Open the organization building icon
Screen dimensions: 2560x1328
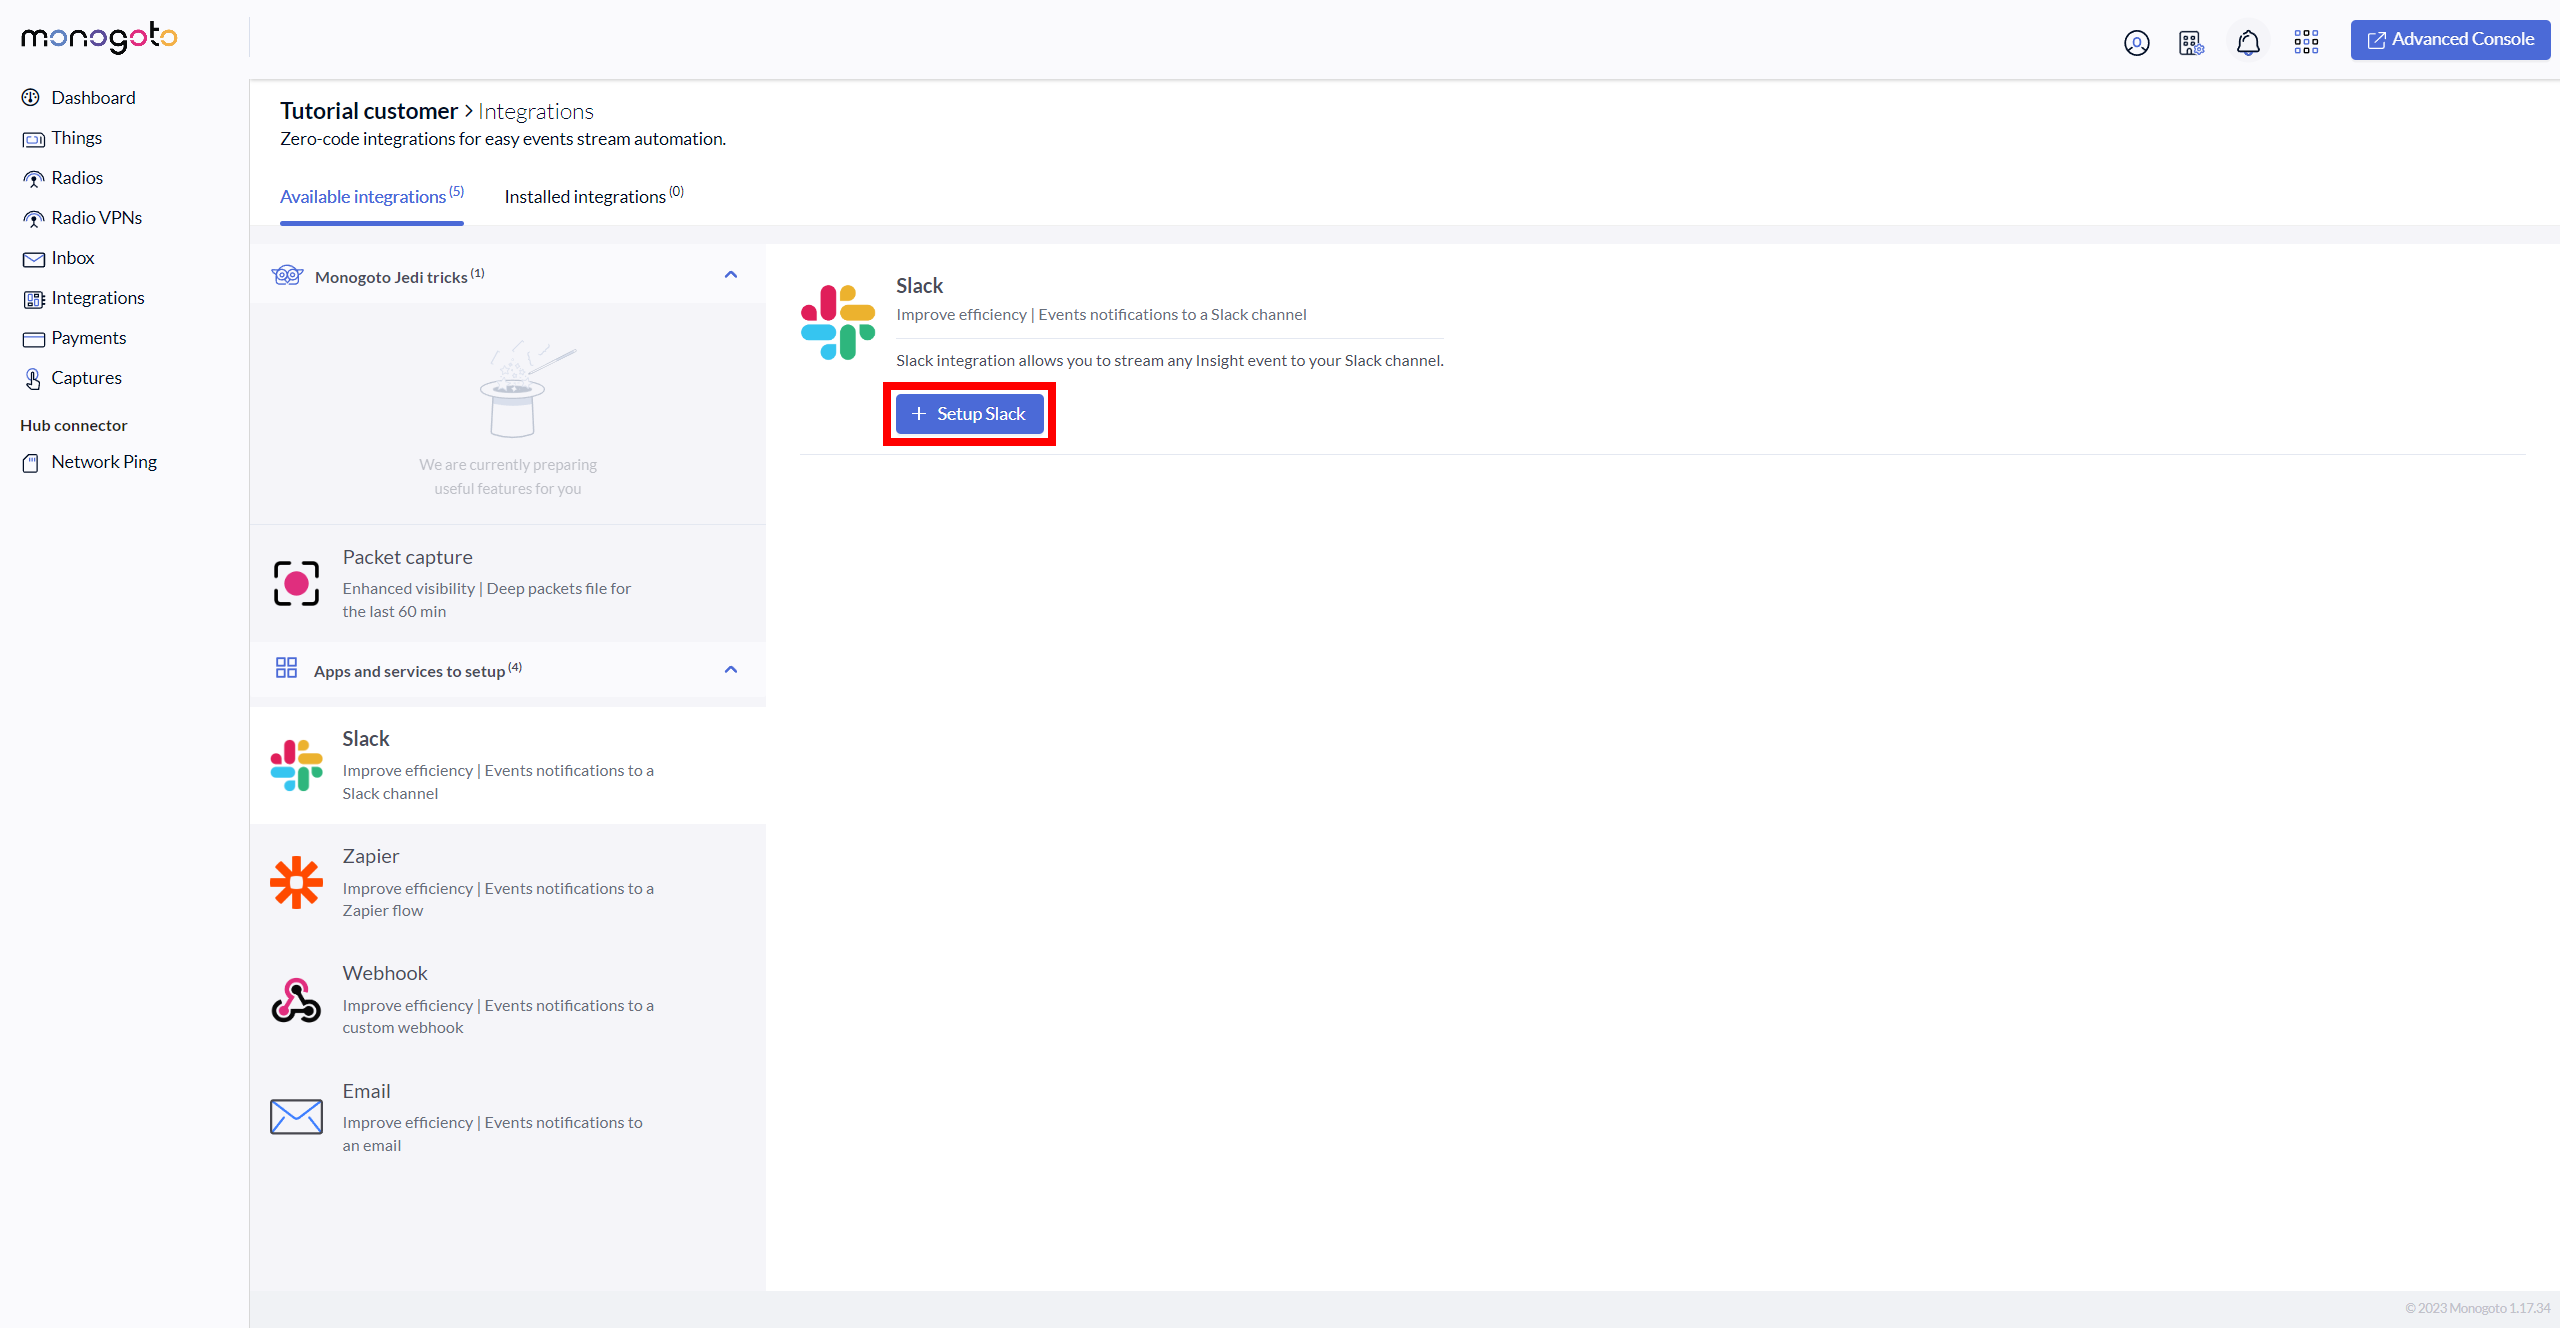pyautogui.click(x=2191, y=43)
